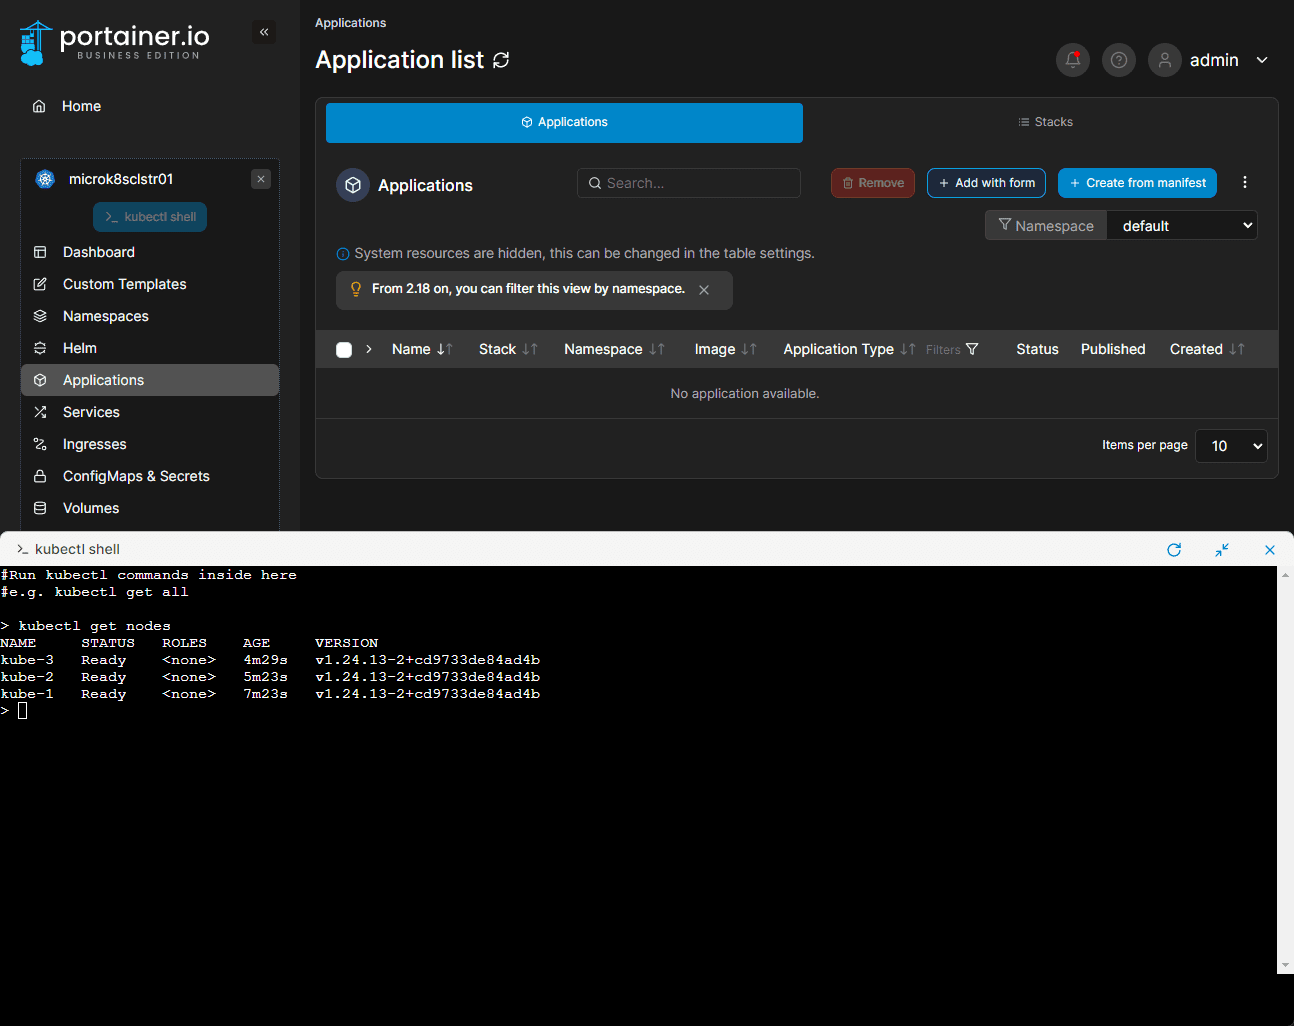Viewport: 1294px width, 1026px height.
Task: Open the Namespace default dropdown
Action: [x=1182, y=226]
